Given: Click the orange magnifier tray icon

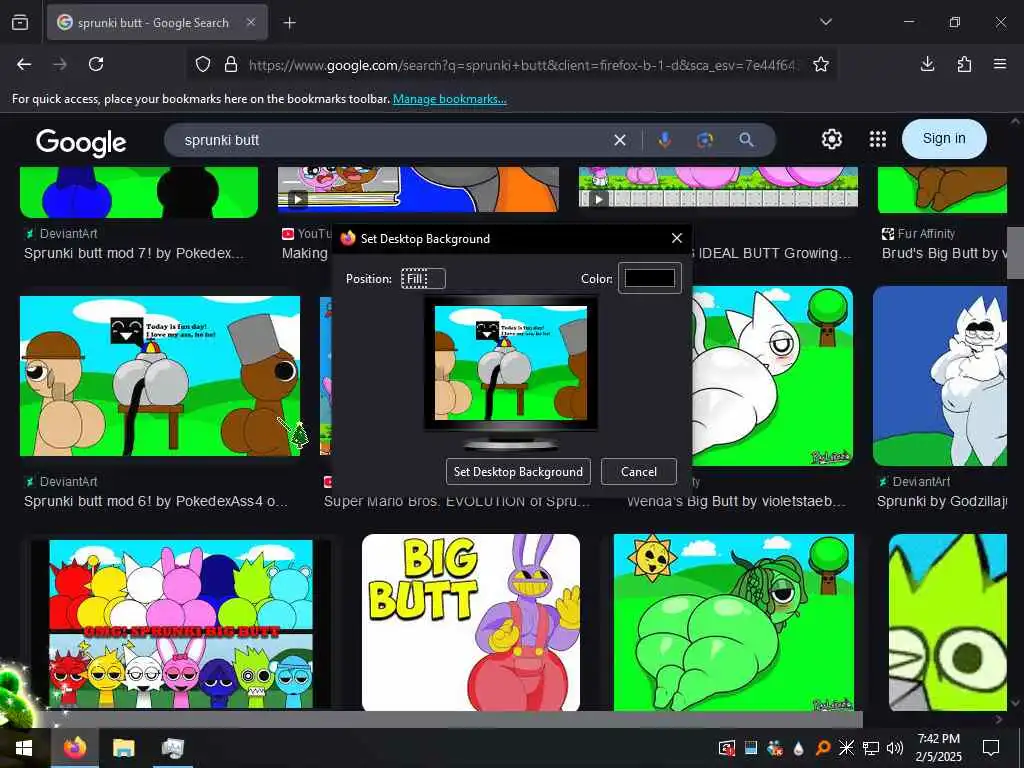Looking at the screenshot, I should click(823, 748).
